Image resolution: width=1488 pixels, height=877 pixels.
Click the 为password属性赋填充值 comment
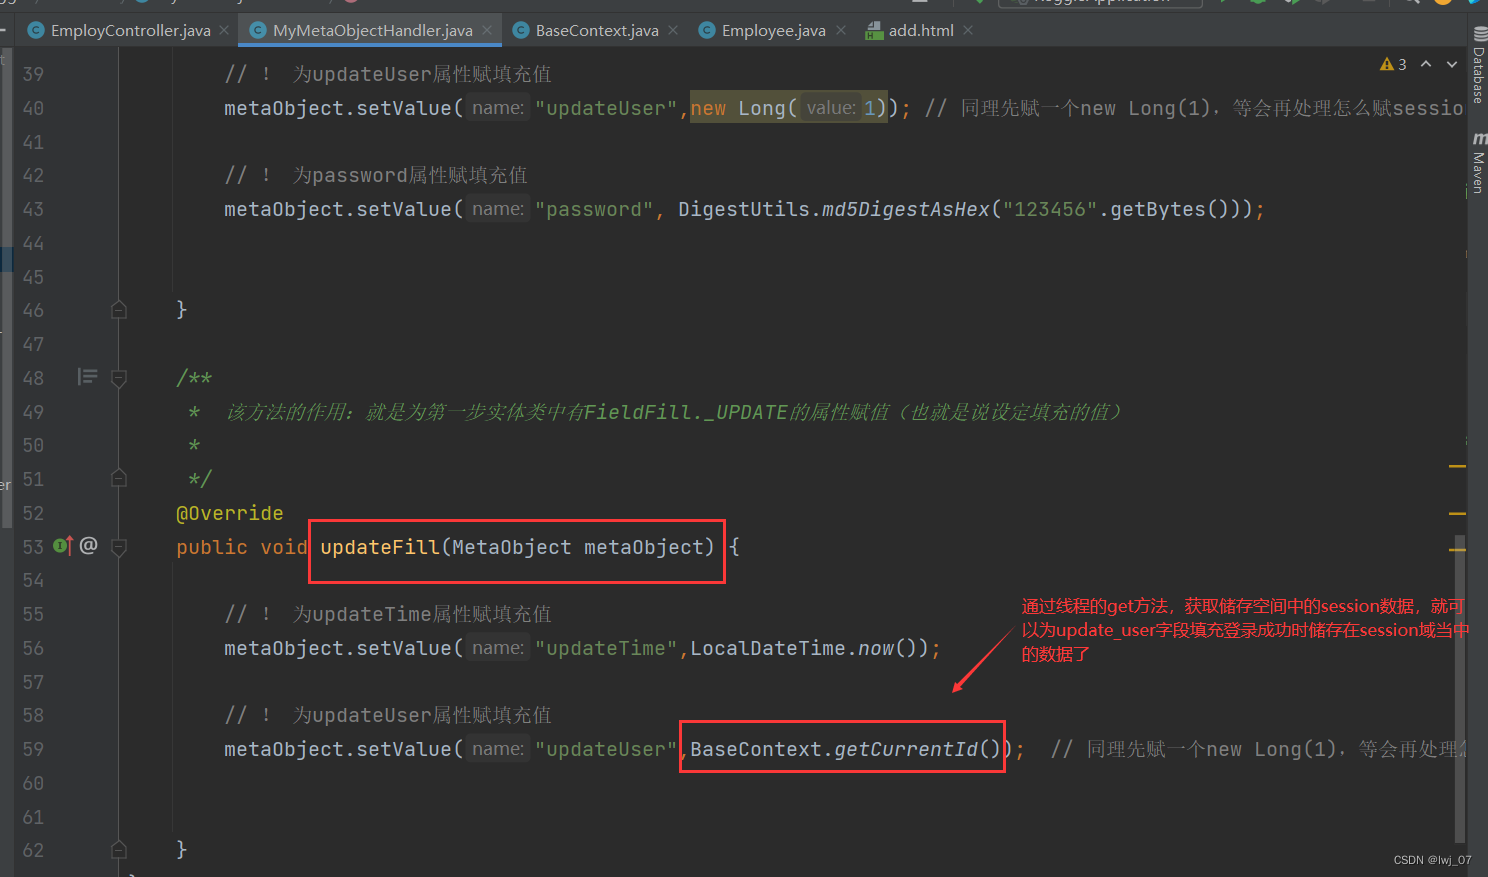click(x=410, y=175)
